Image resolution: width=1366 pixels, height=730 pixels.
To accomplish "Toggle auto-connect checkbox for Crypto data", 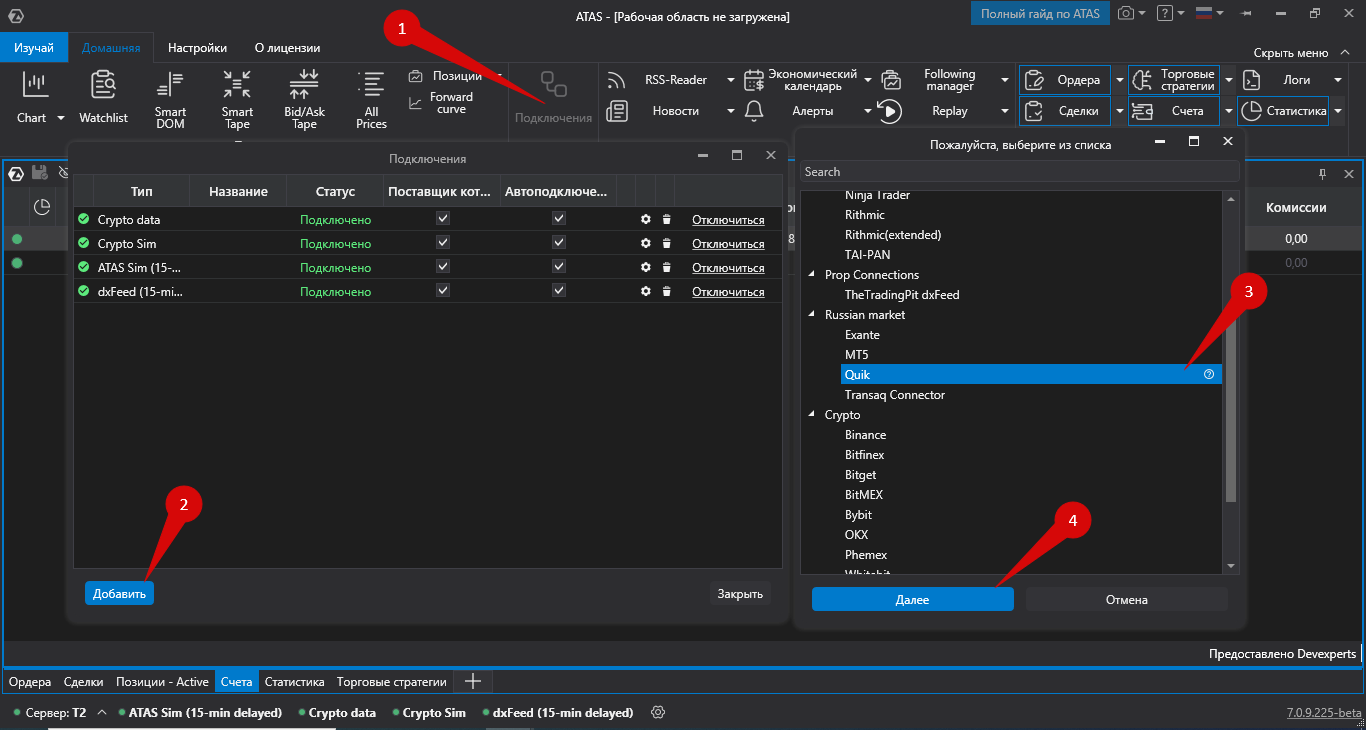I will click(559, 218).
